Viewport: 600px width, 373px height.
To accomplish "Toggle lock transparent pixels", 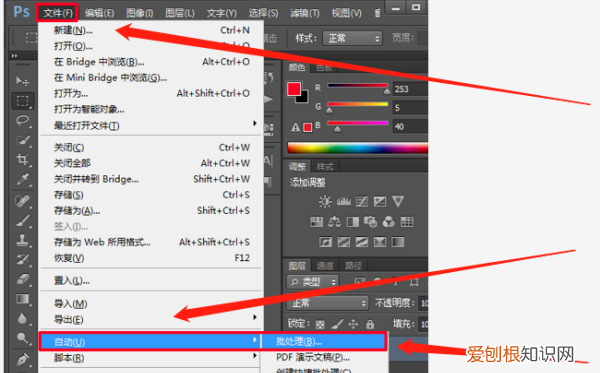I will click(320, 324).
